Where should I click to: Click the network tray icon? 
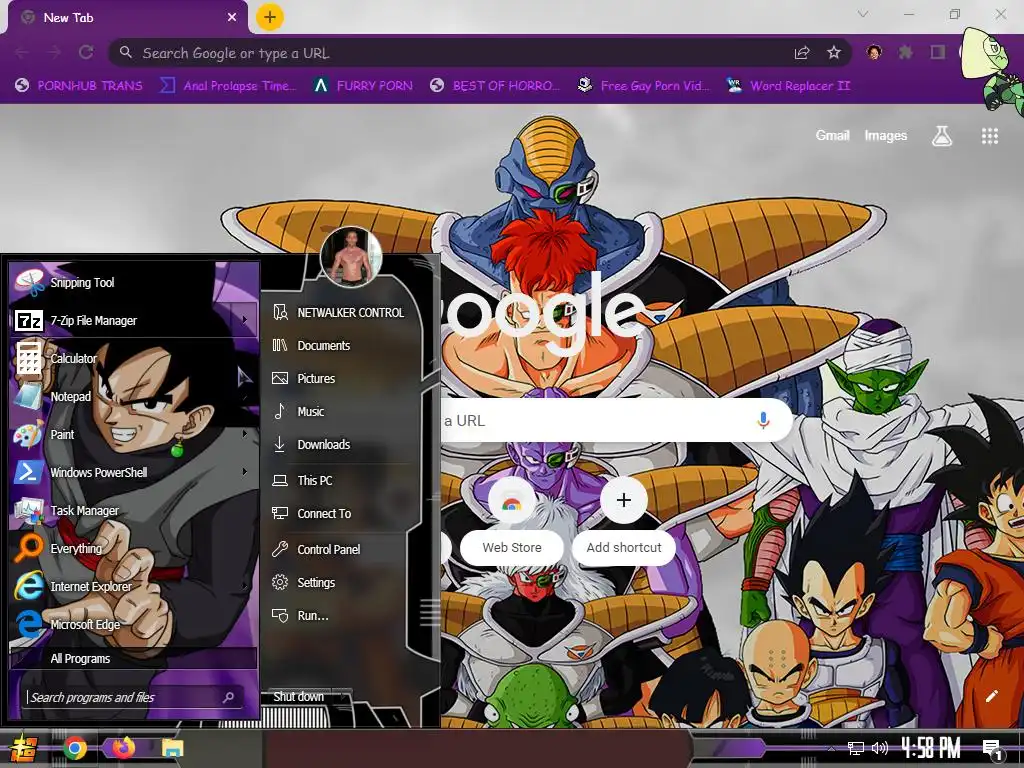(856, 748)
